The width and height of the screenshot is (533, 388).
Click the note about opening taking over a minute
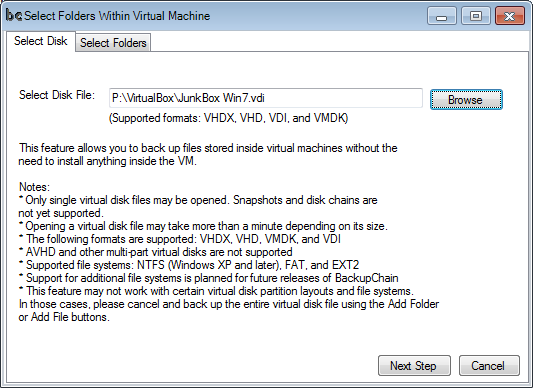point(203,226)
